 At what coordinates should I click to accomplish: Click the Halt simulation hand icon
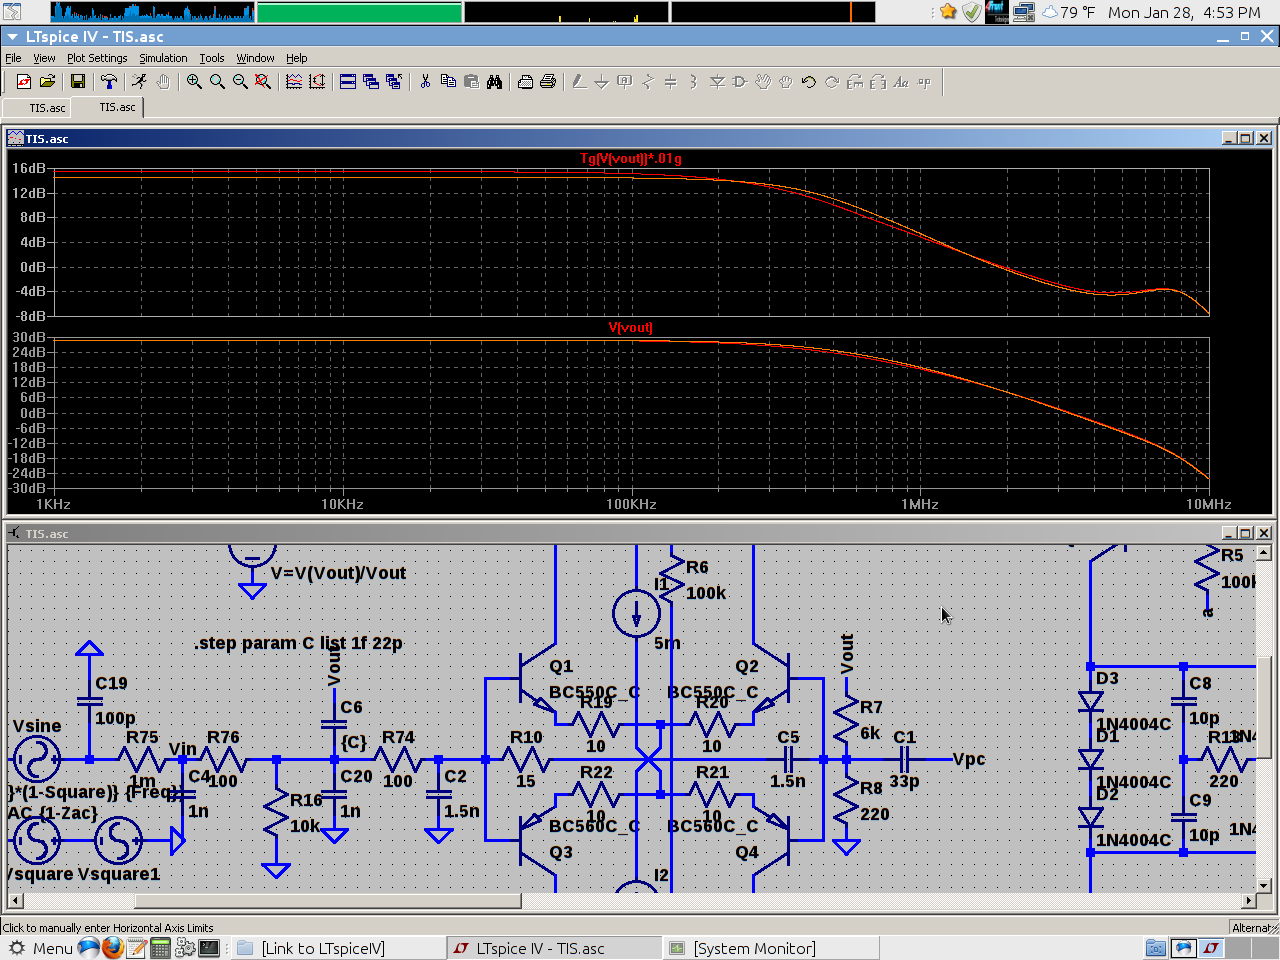coord(163,82)
